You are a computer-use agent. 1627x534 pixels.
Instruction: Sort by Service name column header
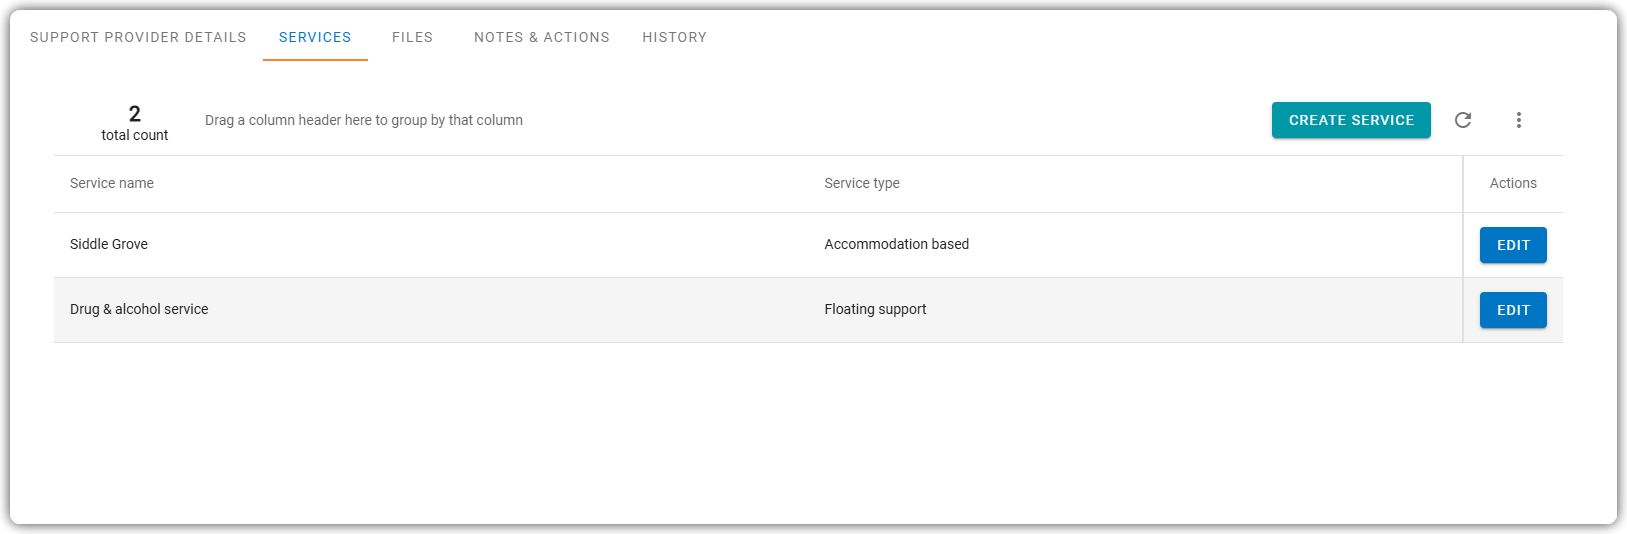click(x=112, y=183)
